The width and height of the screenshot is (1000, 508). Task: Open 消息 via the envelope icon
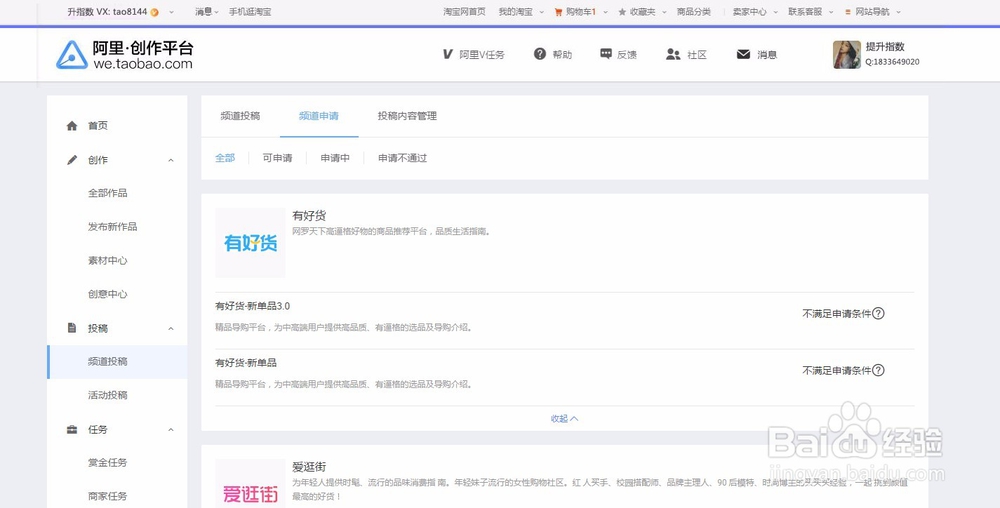(743, 54)
